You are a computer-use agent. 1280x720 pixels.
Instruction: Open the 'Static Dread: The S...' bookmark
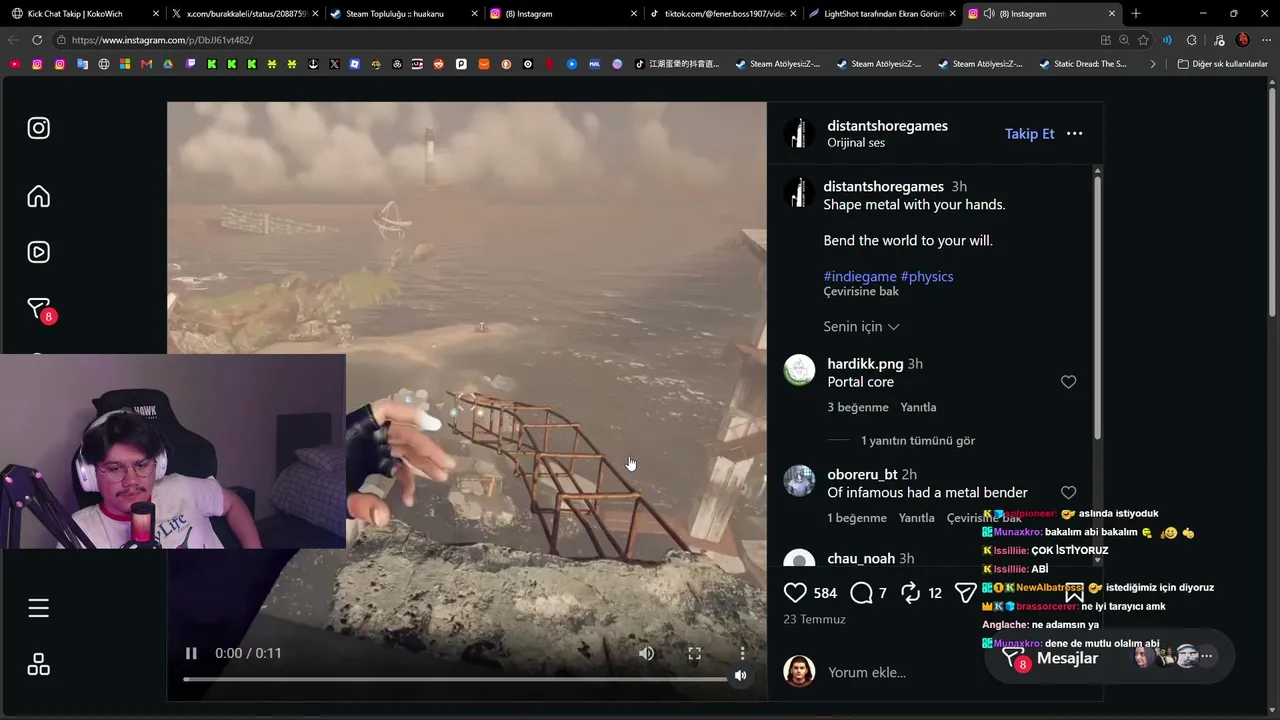(1083, 64)
